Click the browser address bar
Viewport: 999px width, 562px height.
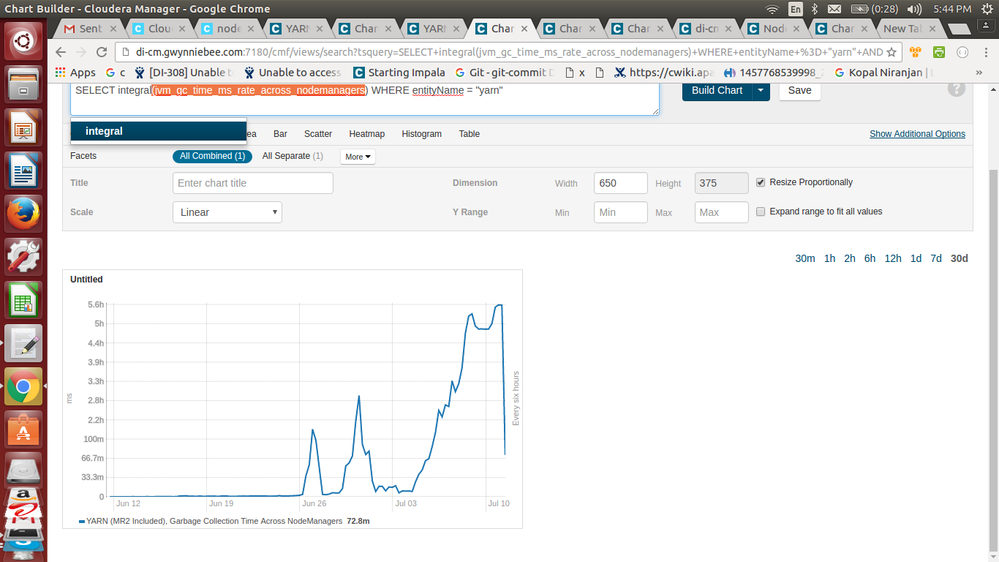click(x=508, y=52)
